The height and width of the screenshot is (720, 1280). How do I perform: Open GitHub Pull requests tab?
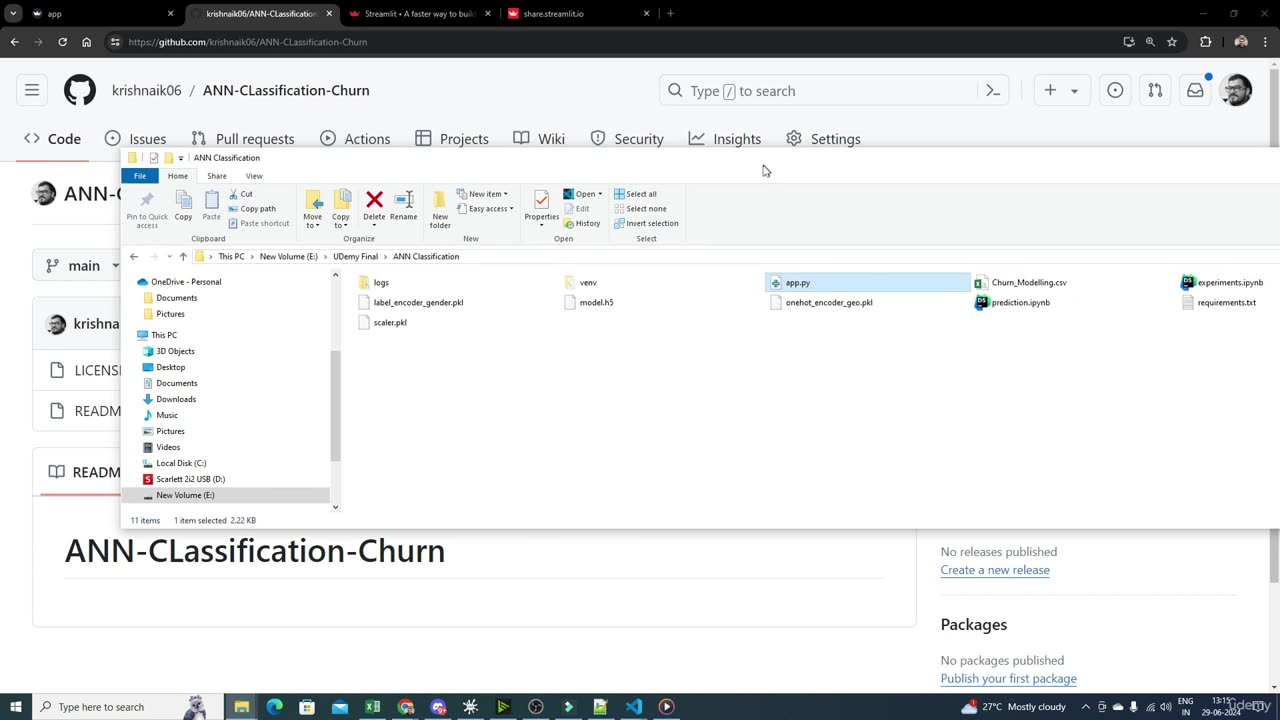coord(242,139)
